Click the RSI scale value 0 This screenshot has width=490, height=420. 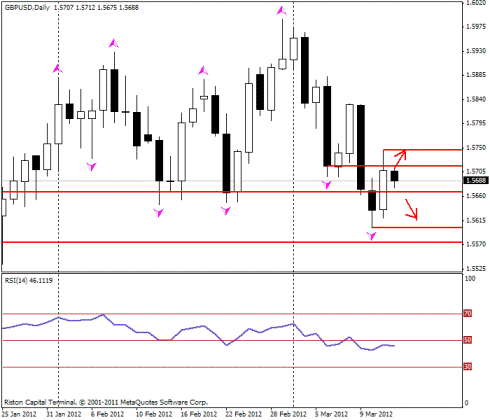pyautogui.click(x=466, y=403)
